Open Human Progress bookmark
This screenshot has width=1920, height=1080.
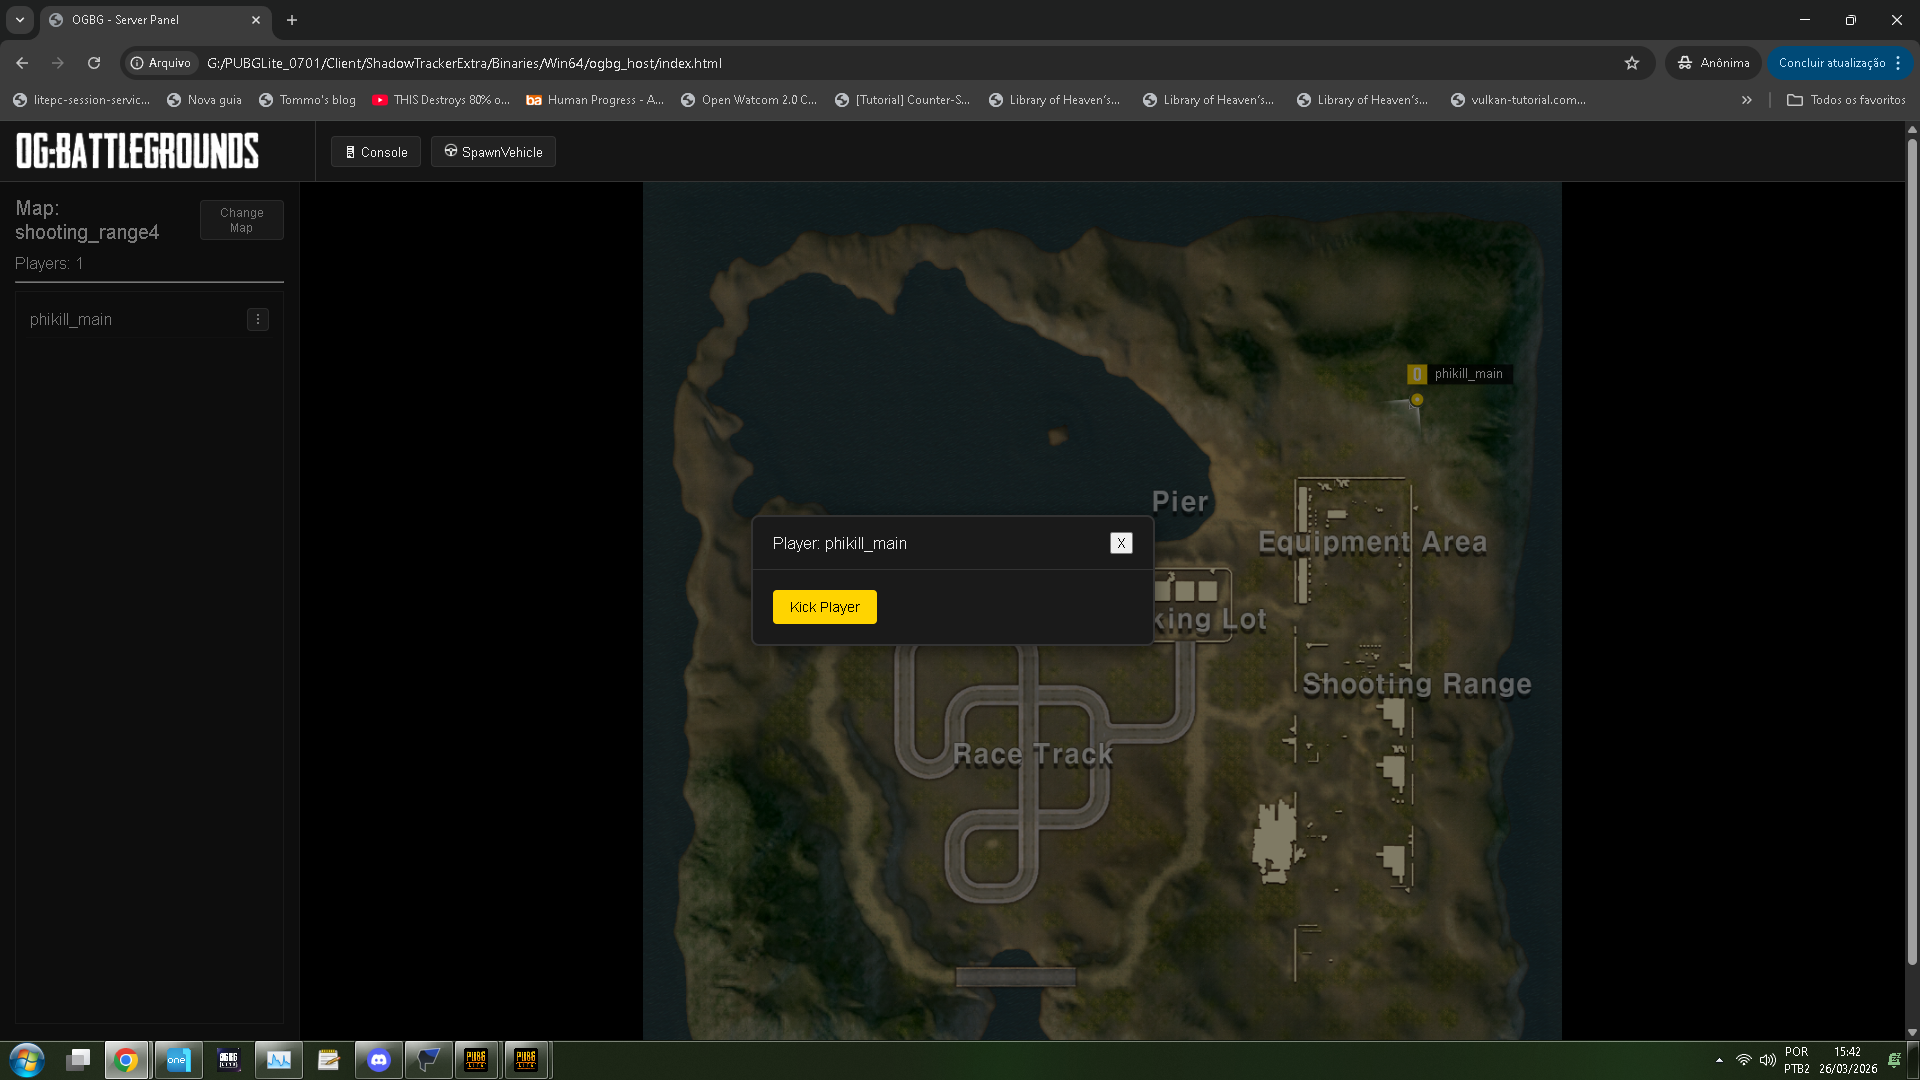(595, 100)
